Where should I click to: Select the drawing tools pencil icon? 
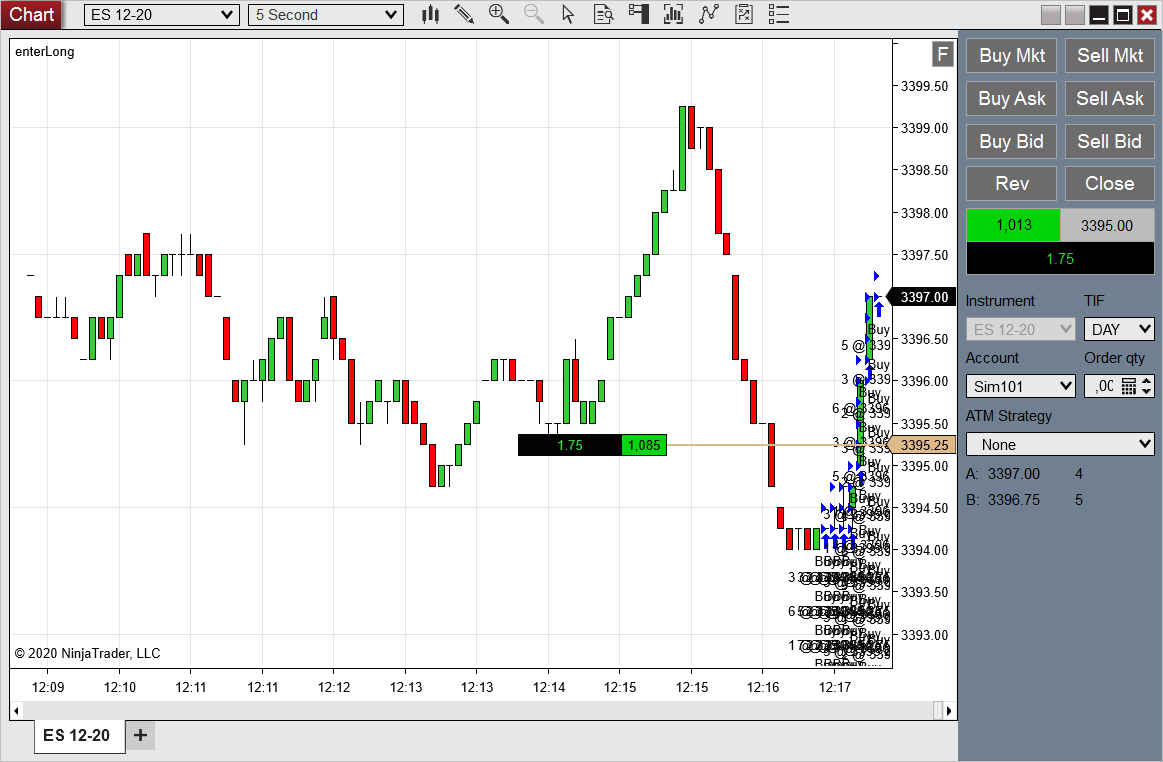point(464,14)
